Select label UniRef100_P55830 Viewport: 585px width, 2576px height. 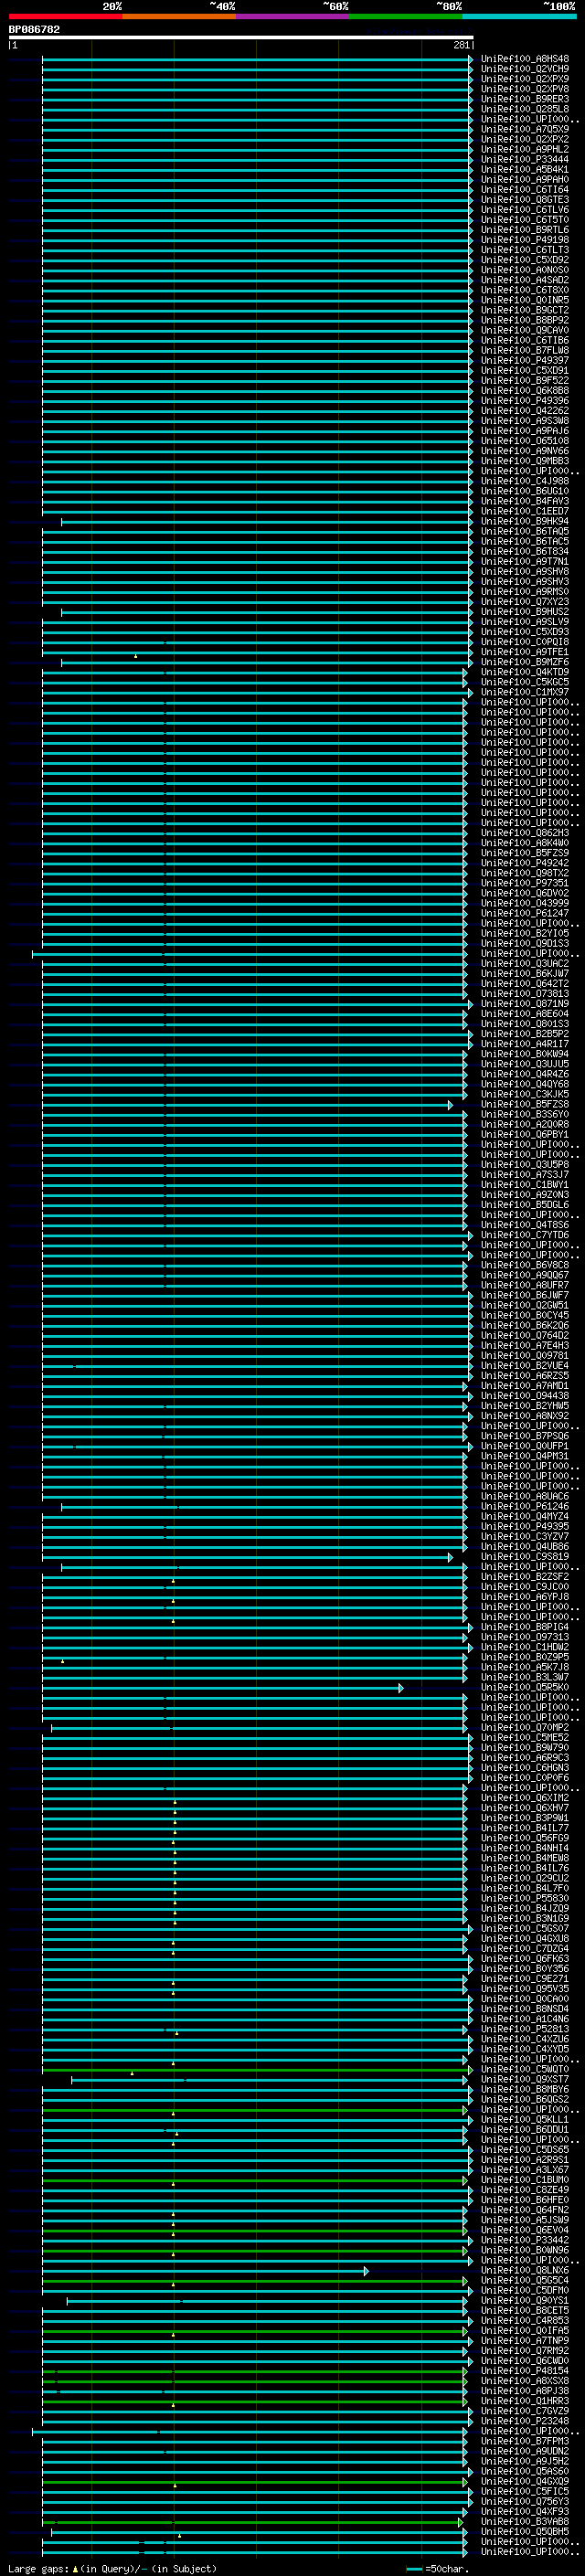525,1899
